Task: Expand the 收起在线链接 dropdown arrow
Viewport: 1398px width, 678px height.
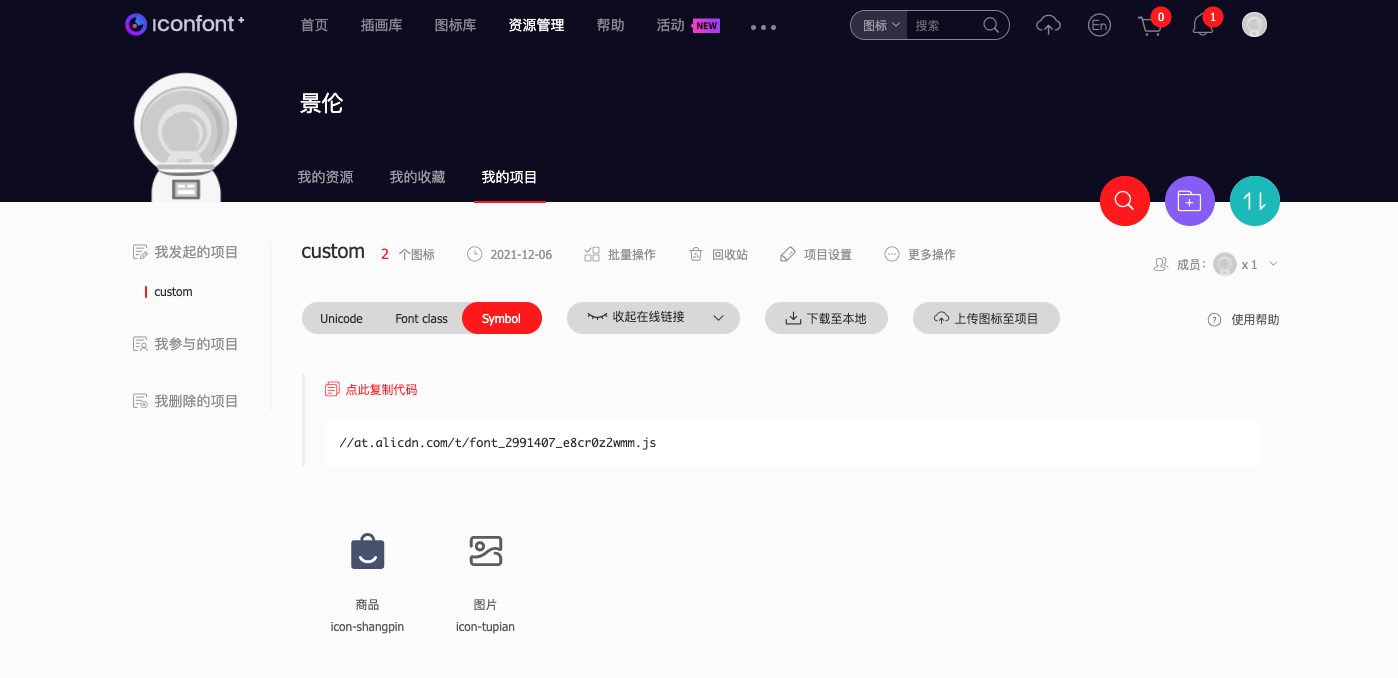Action: pos(718,318)
